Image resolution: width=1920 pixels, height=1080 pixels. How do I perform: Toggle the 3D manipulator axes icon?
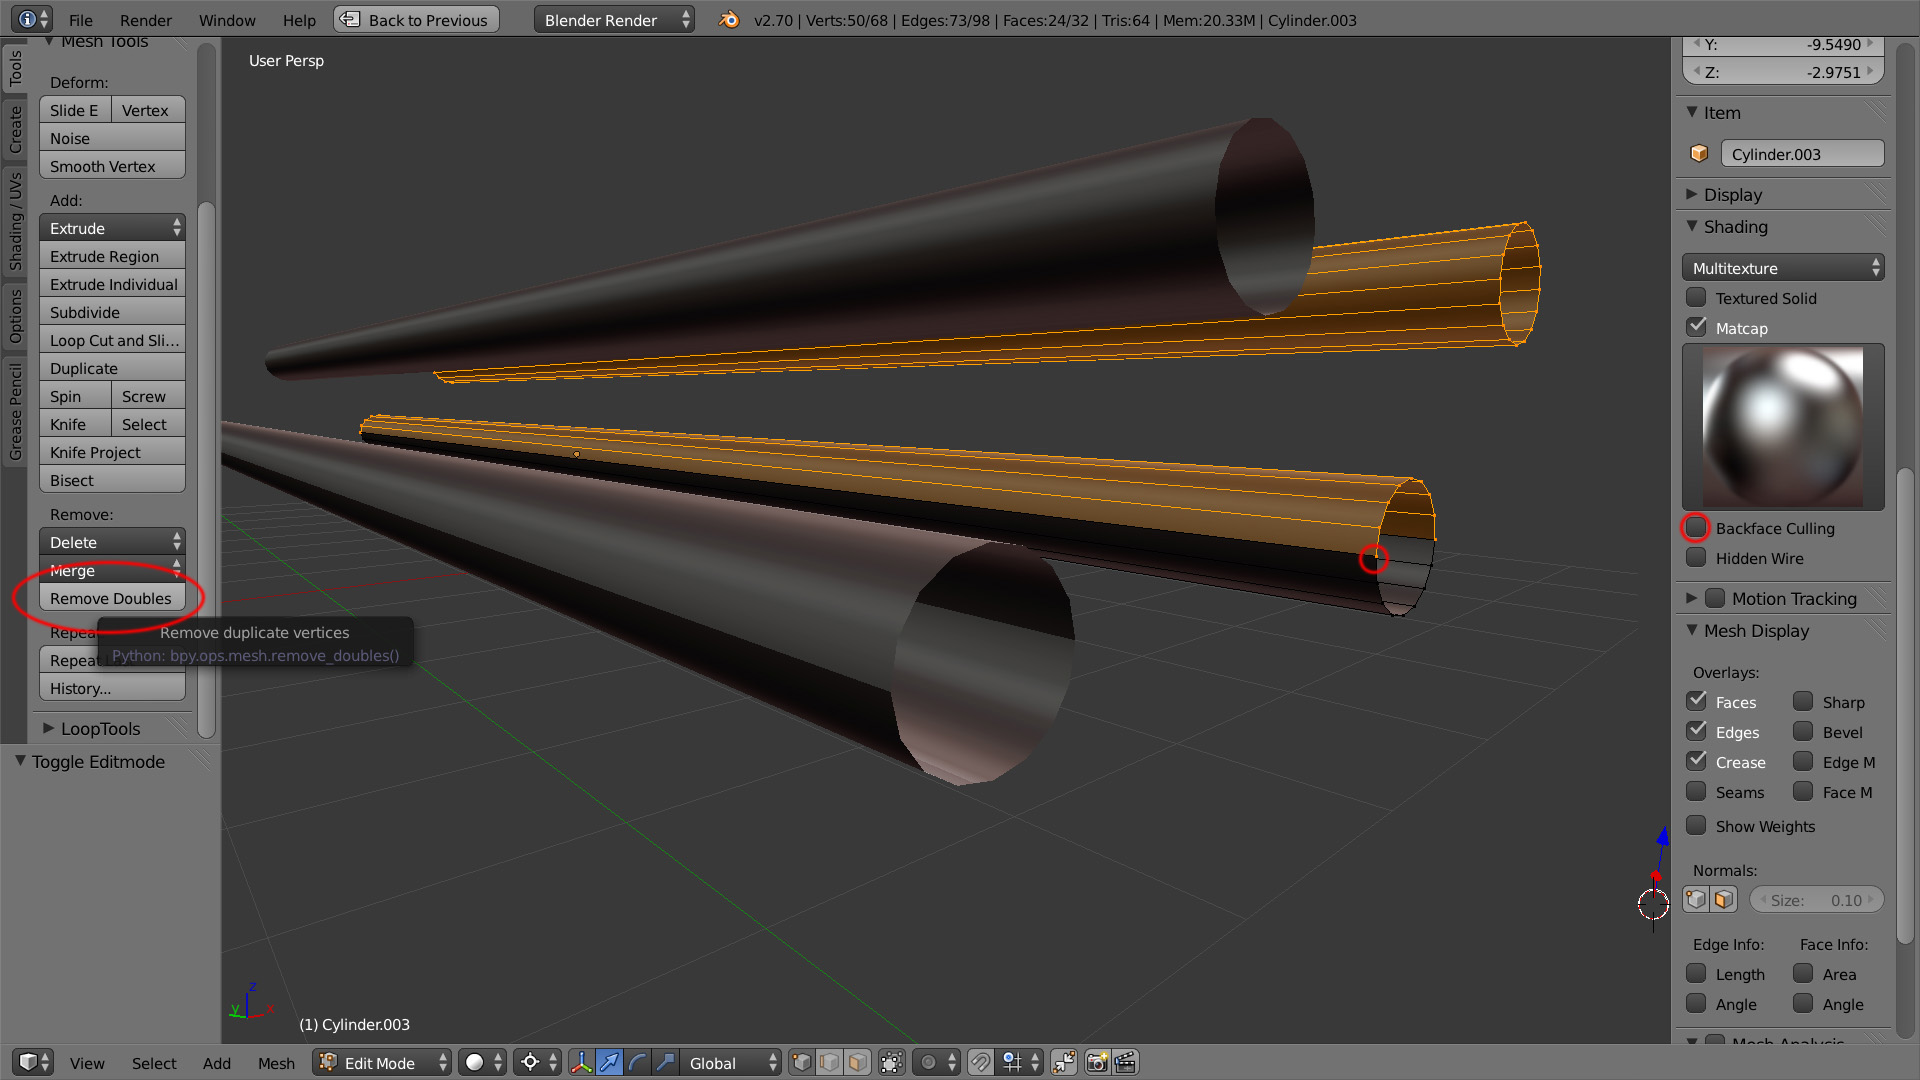coord(581,1062)
